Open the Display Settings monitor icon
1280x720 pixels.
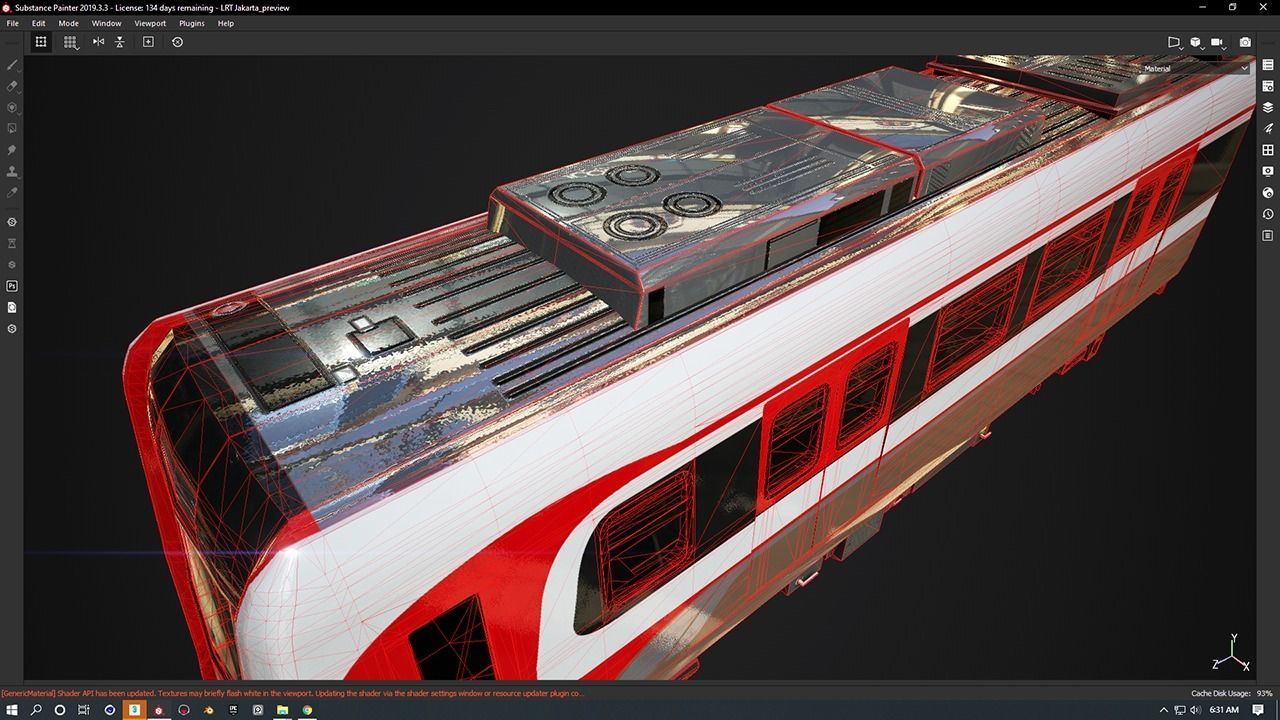click(x=1268, y=172)
